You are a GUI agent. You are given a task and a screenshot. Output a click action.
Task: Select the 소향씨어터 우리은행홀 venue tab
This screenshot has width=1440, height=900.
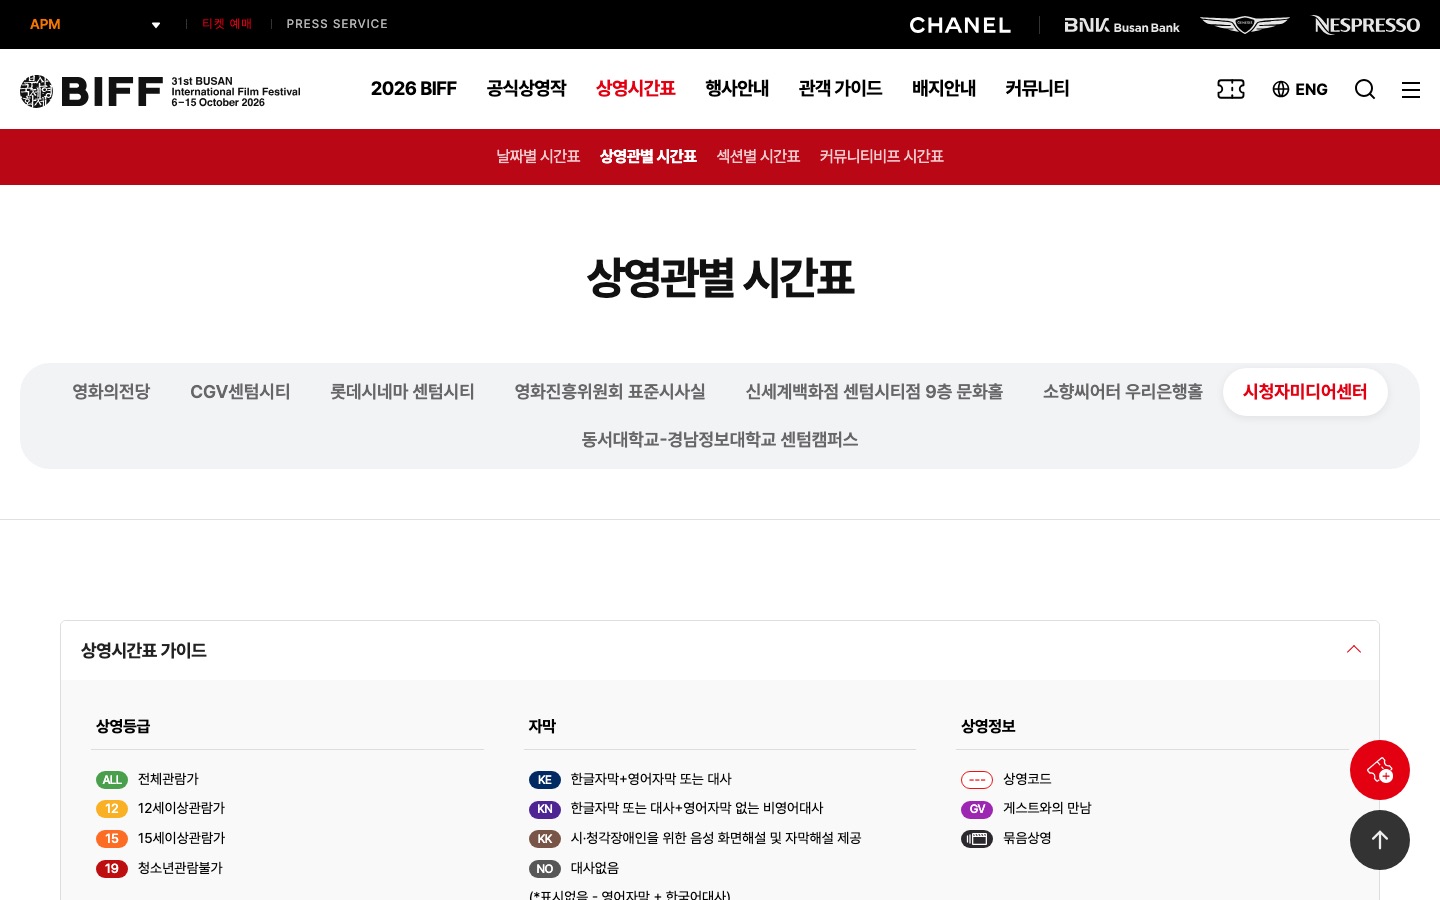pyautogui.click(x=1123, y=392)
